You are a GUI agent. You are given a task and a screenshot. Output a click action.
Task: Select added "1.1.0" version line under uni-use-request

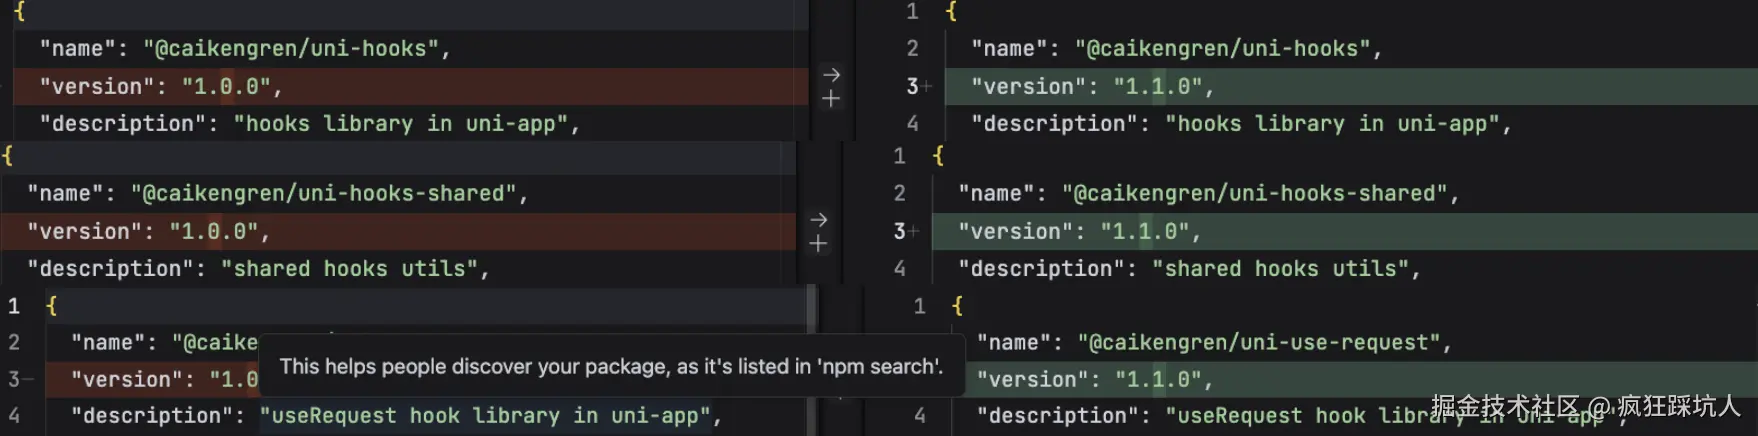tap(1361, 380)
